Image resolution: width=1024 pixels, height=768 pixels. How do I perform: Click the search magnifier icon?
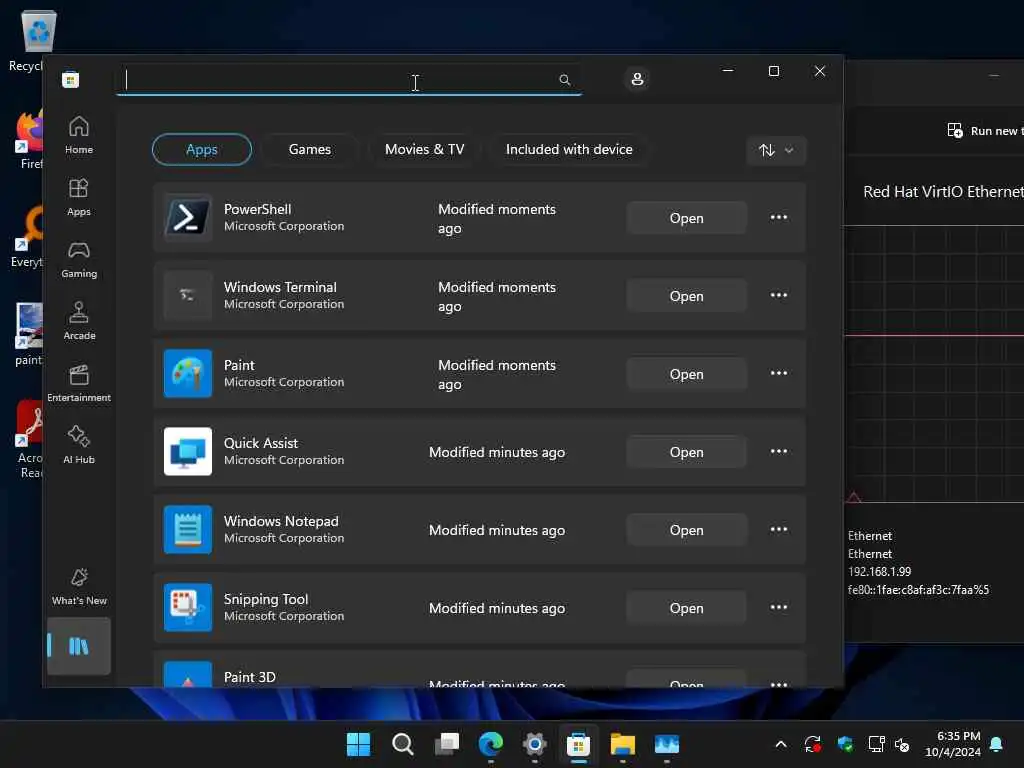tap(565, 80)
